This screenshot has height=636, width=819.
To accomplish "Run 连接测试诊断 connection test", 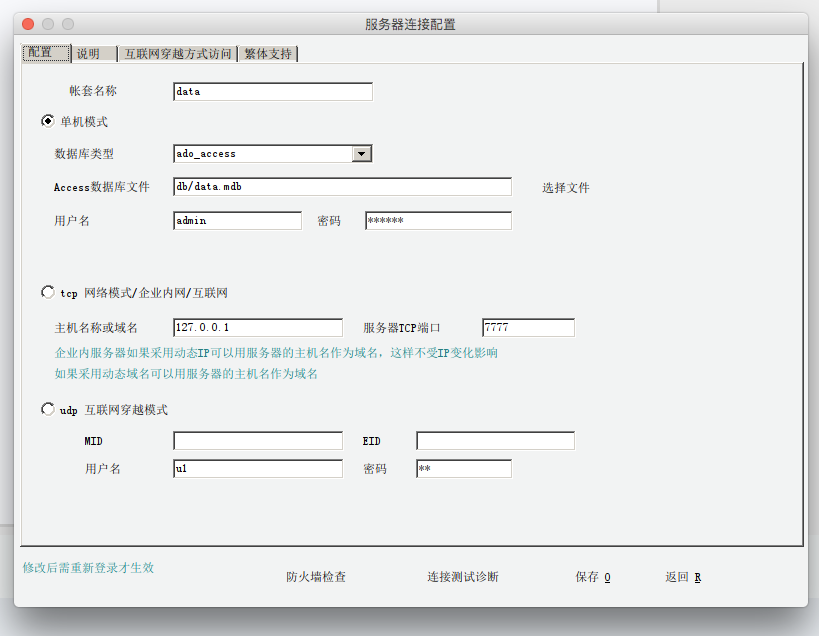I will (462, 577).
